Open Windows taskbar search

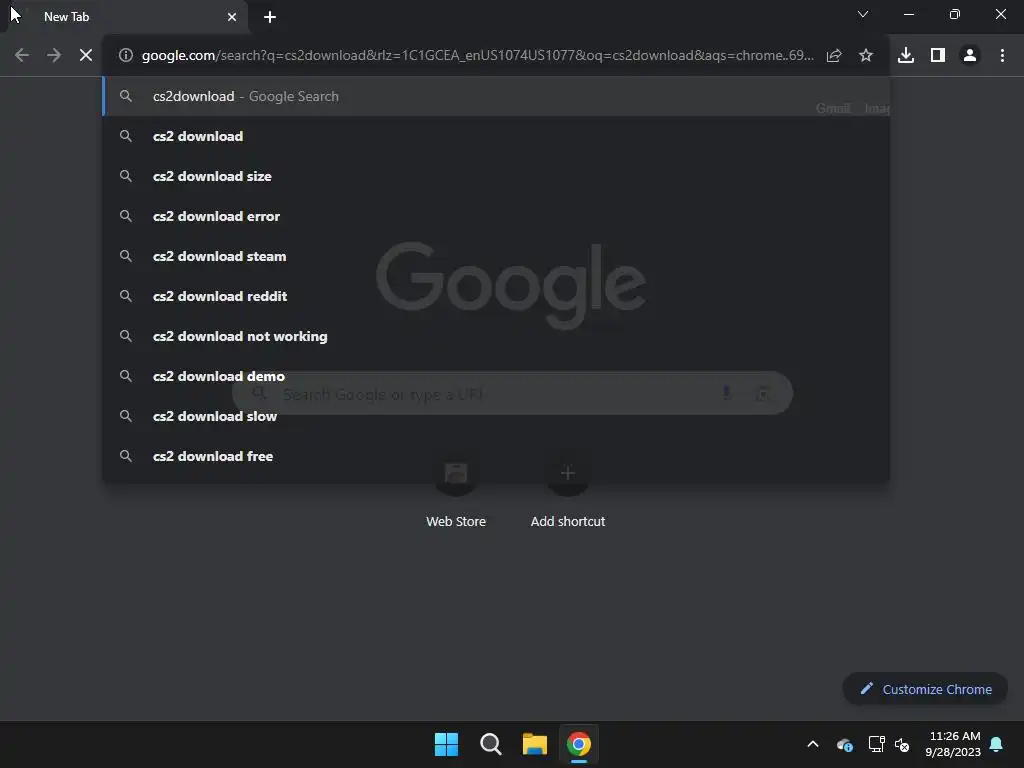pos(490,744)
